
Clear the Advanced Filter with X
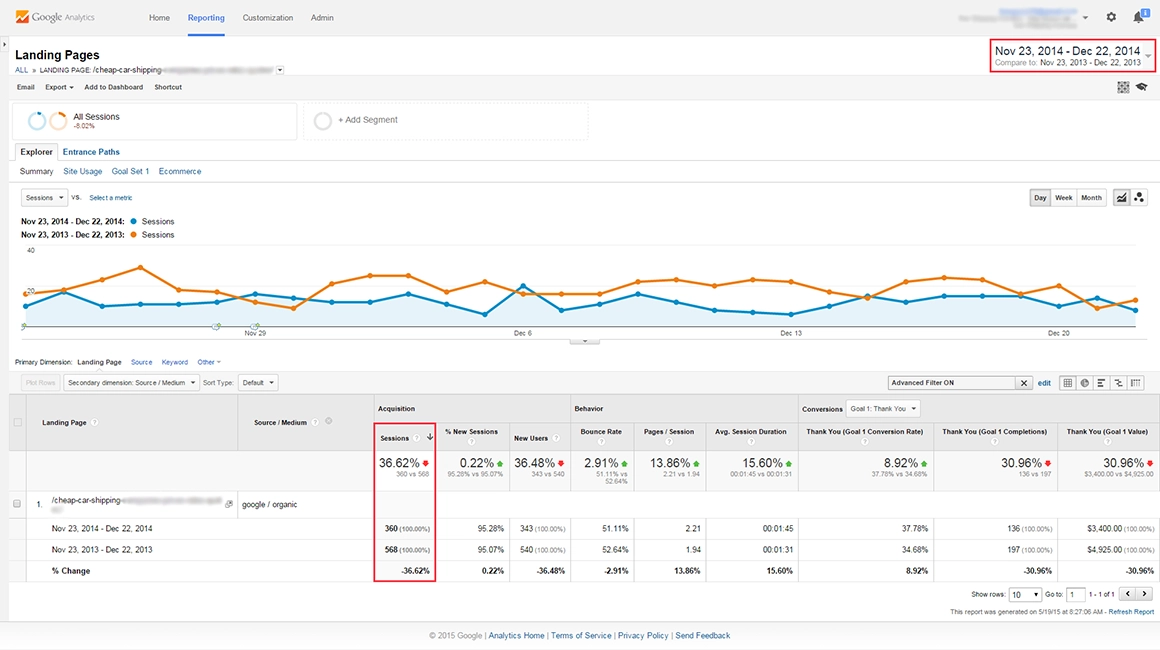click(x=1024, y=383)
